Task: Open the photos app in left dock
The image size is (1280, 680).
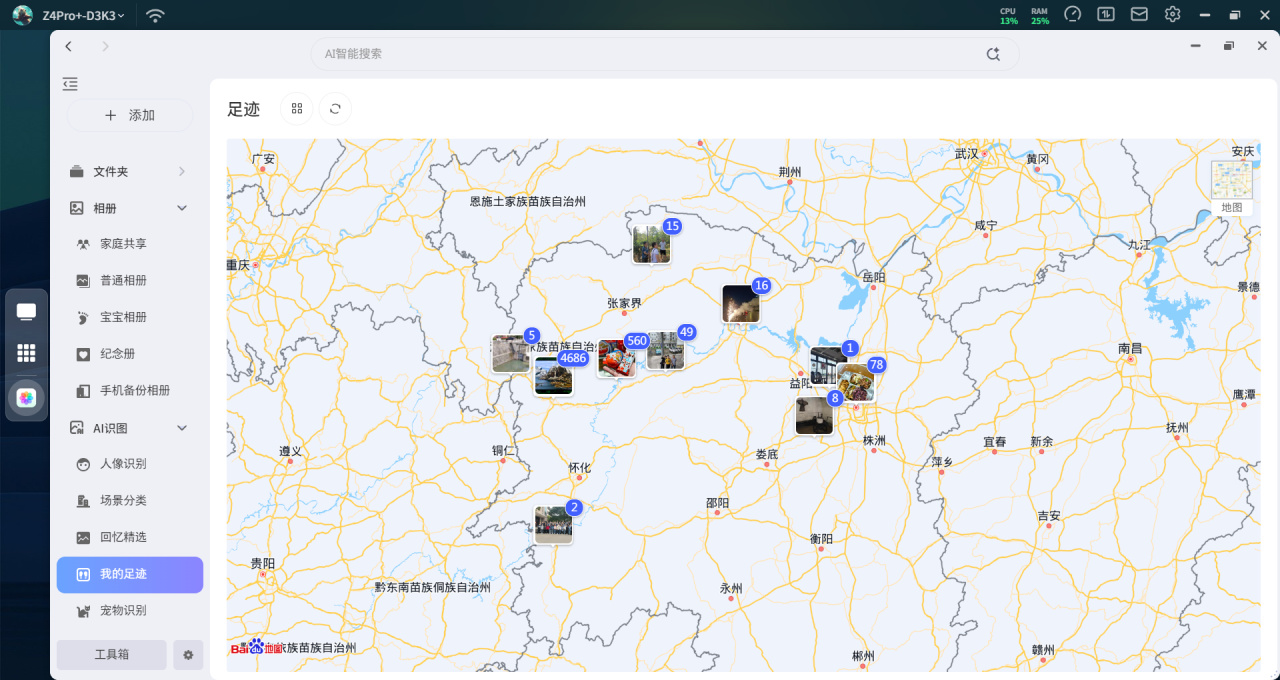Action: pos(26,398)
